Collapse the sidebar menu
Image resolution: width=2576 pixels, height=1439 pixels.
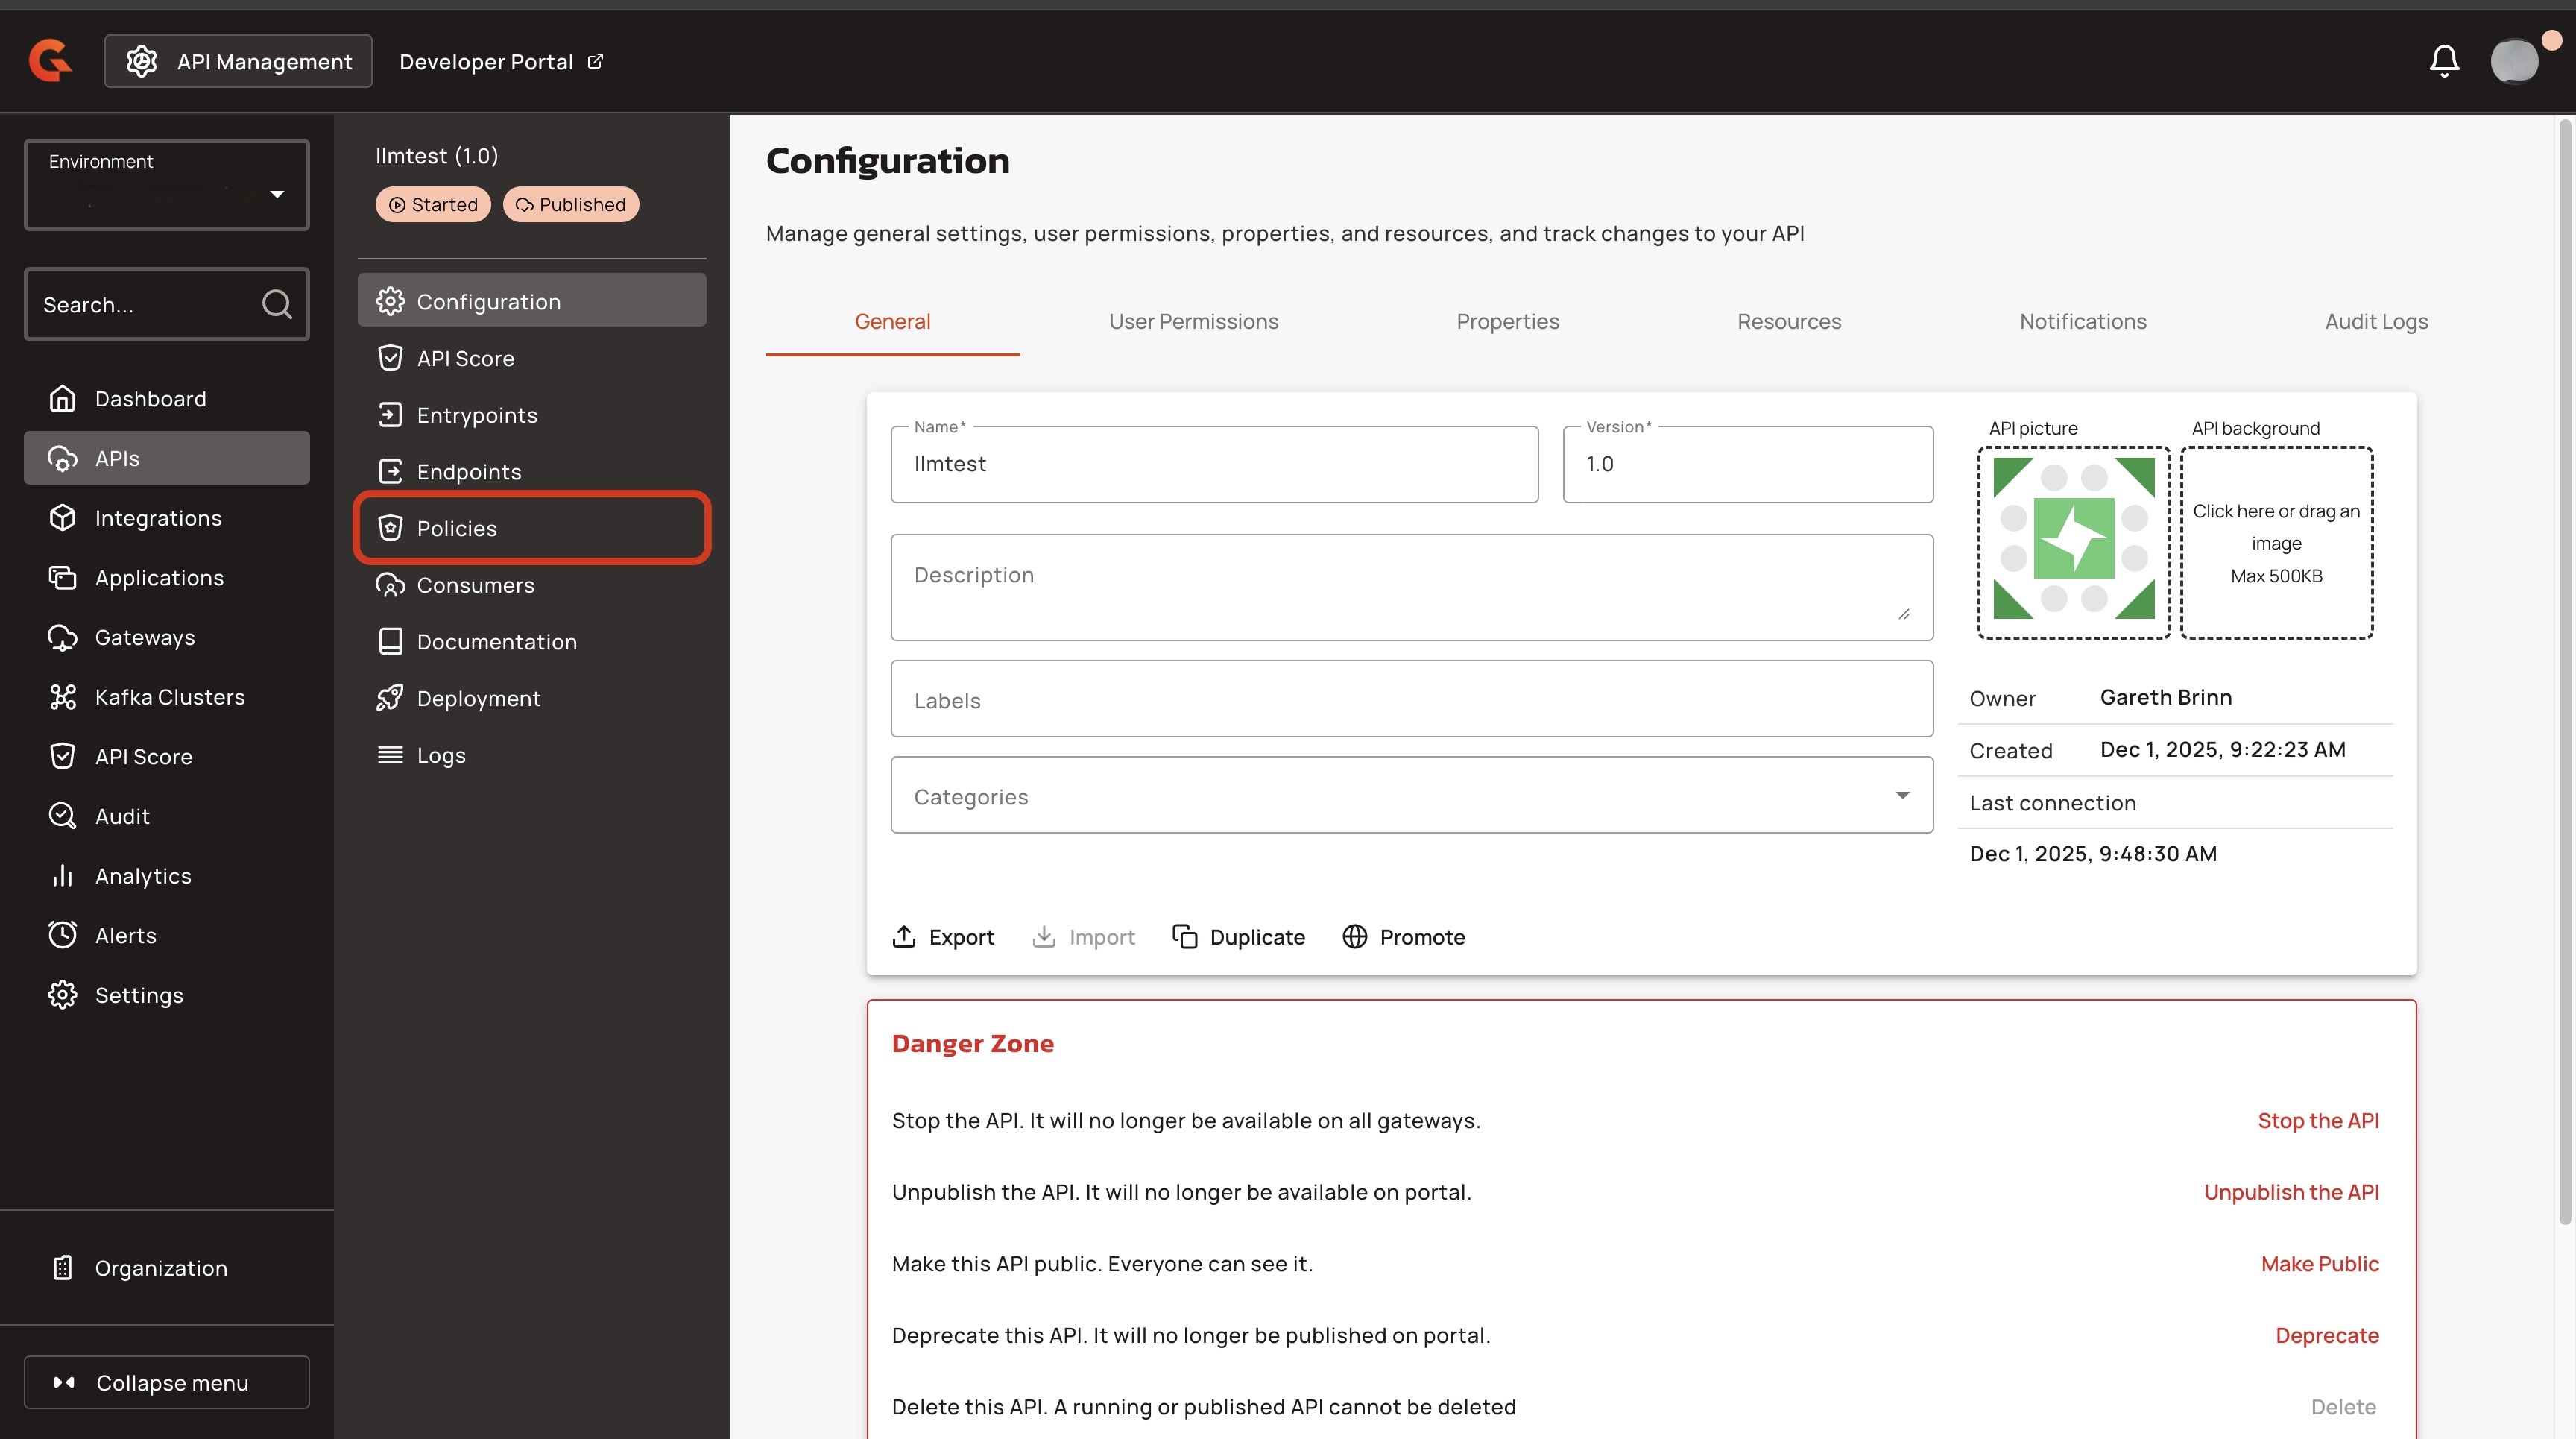click(167, 1382)
